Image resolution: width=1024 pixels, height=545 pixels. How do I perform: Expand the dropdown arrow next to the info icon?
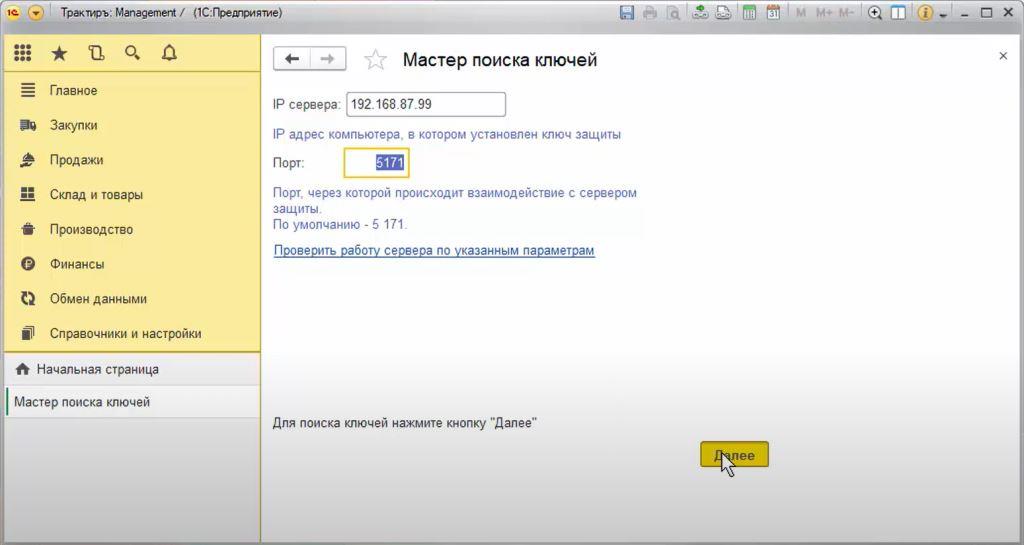pos(943,13)
